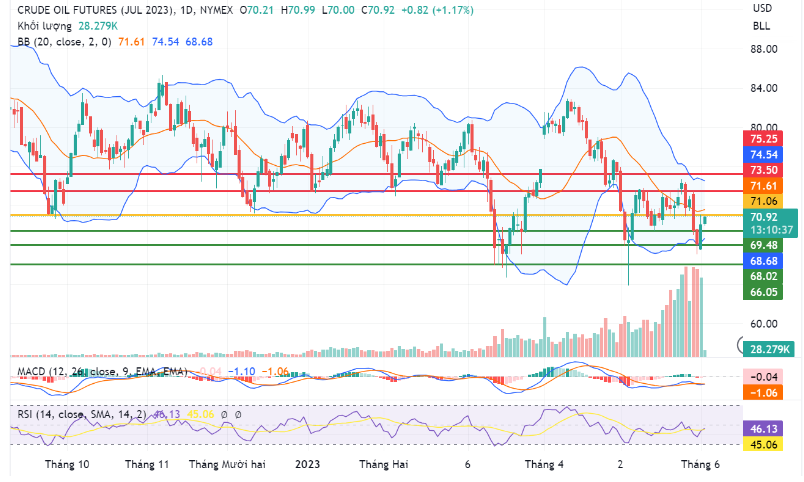Click Tháng 10 on the time axis
The image size is (804, 482).
pyautogui.click(x=68, y=465)
